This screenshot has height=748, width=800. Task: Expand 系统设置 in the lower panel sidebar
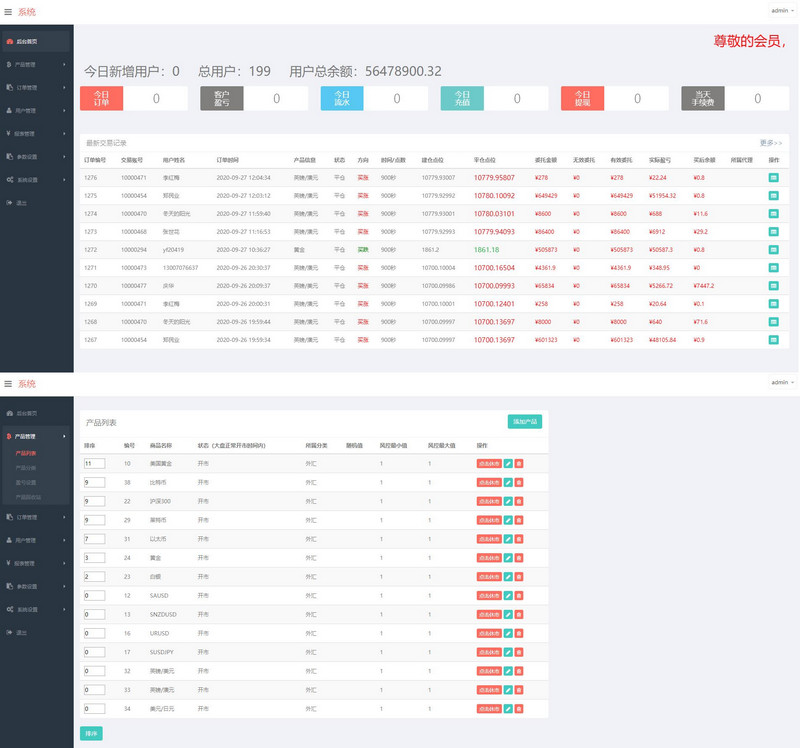(36, 610)
